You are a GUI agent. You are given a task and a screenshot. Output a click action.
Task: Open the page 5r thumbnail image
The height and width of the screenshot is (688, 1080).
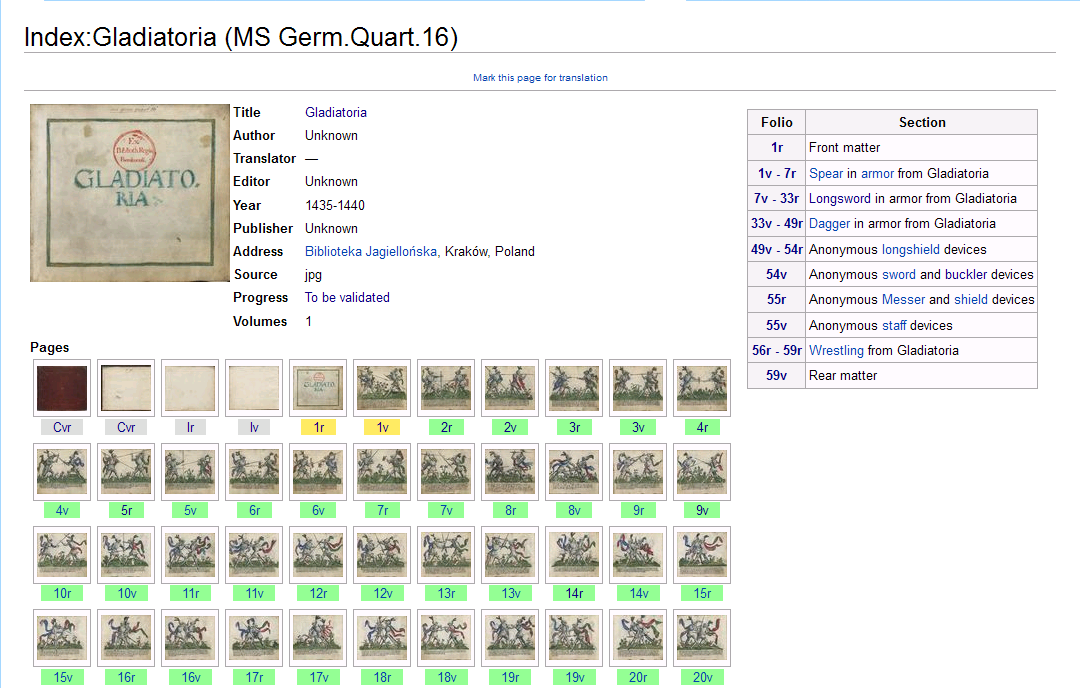pyautogui.click(x=126, y=472)
